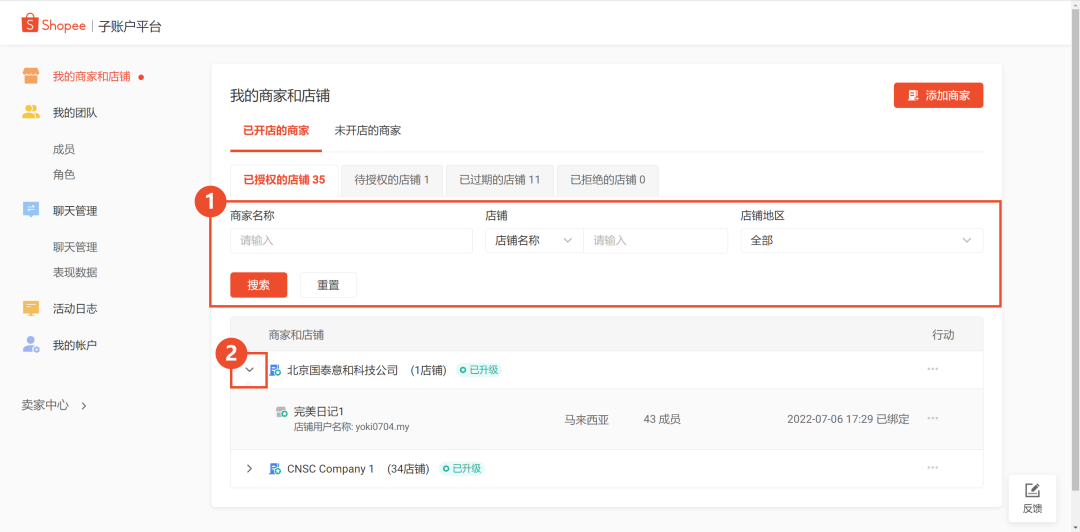Open 我的商家和店铺 shop icon in sidebar
The height and width of the screenshot is (532, 1080).
[x=31, y=76]
